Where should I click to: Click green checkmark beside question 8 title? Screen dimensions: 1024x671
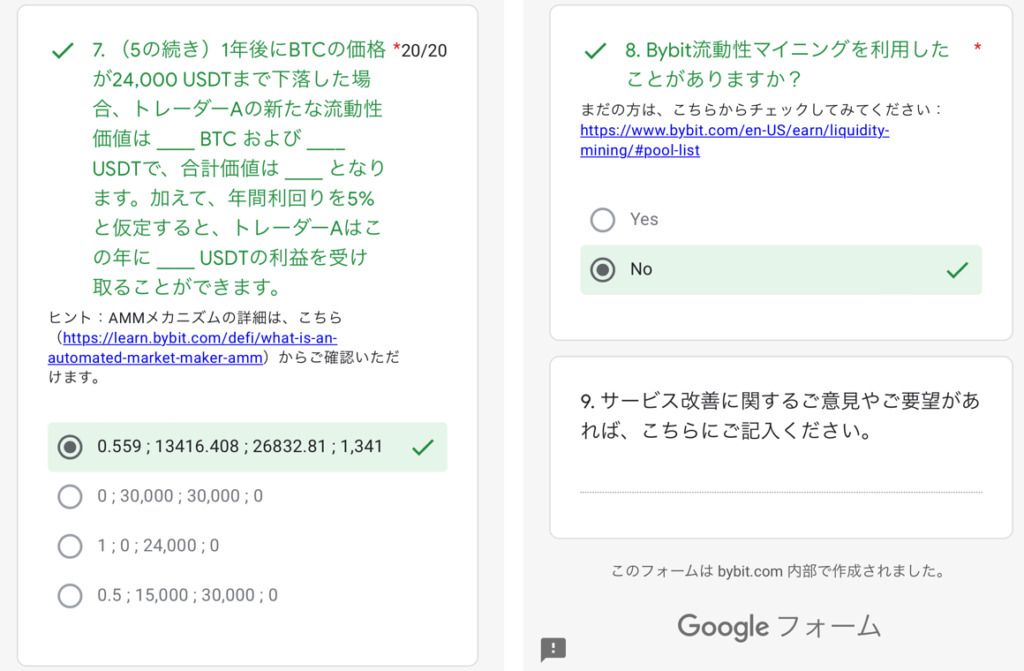pyautogui.click(x=595, y=50)
